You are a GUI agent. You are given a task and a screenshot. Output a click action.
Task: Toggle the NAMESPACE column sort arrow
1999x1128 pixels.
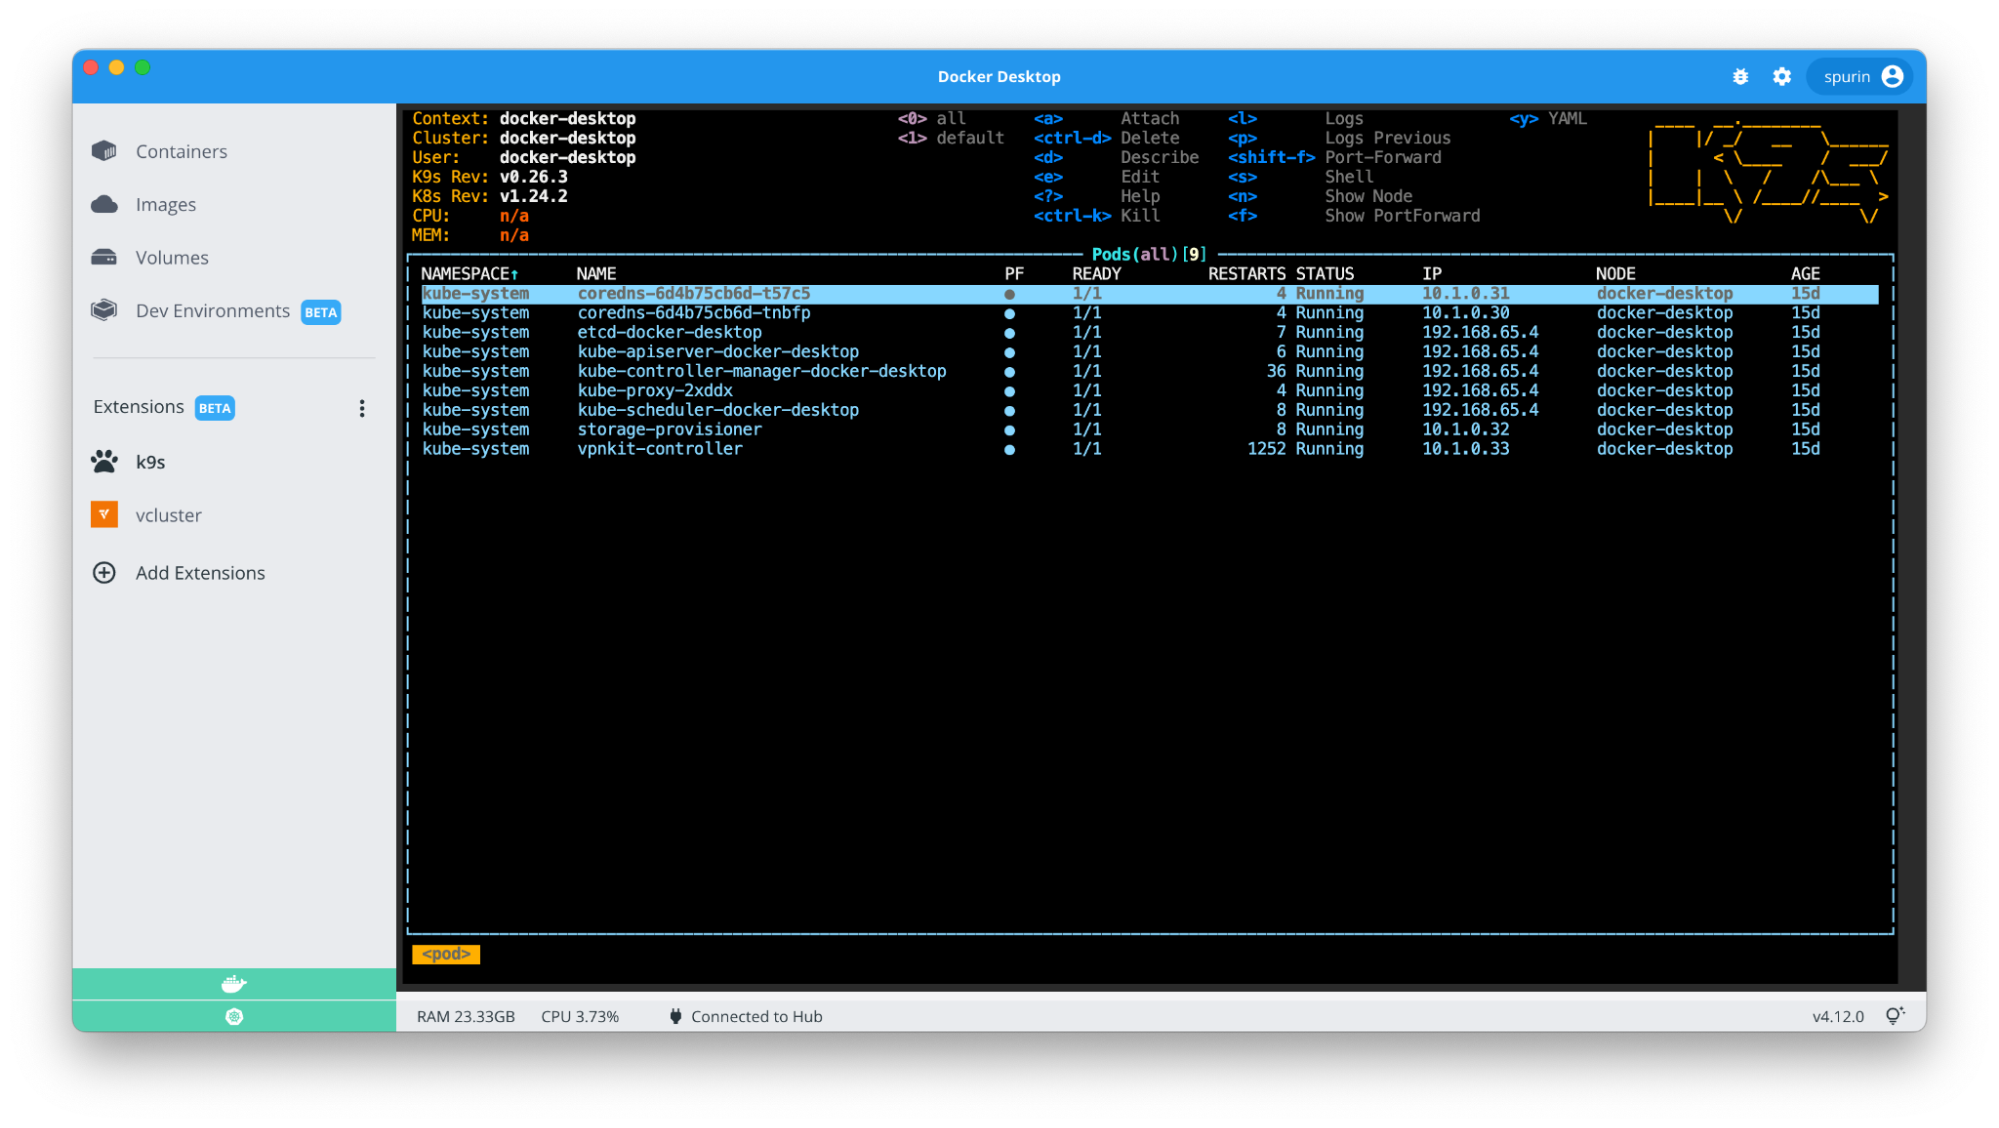pyautogui.click(x=516, y=273)
